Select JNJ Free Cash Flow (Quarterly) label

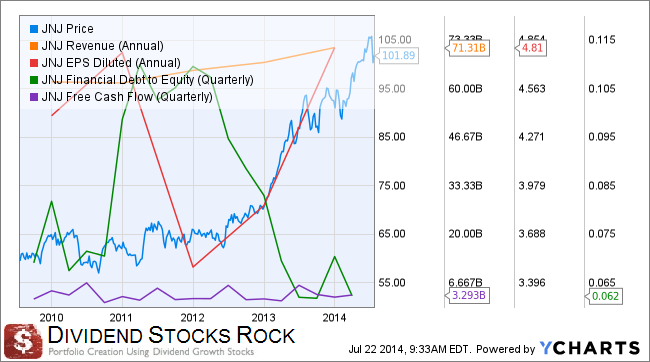coord(127,97)
